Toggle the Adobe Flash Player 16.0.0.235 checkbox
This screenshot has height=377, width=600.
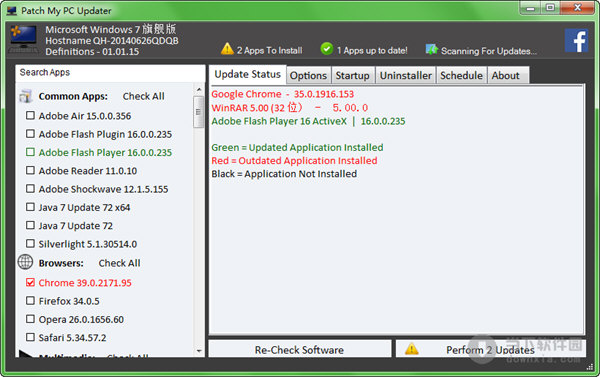pos(30,152)
